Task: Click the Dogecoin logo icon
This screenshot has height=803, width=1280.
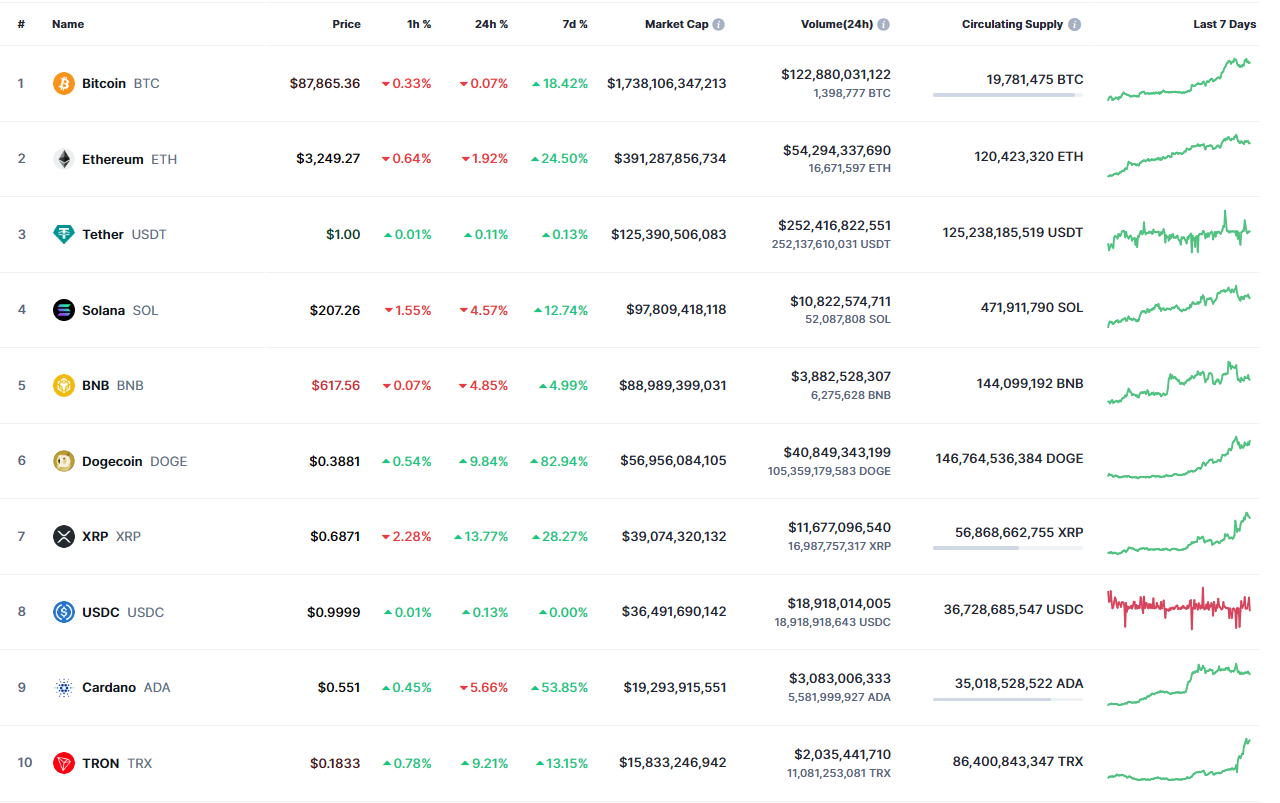Action: tap(64, 461)
